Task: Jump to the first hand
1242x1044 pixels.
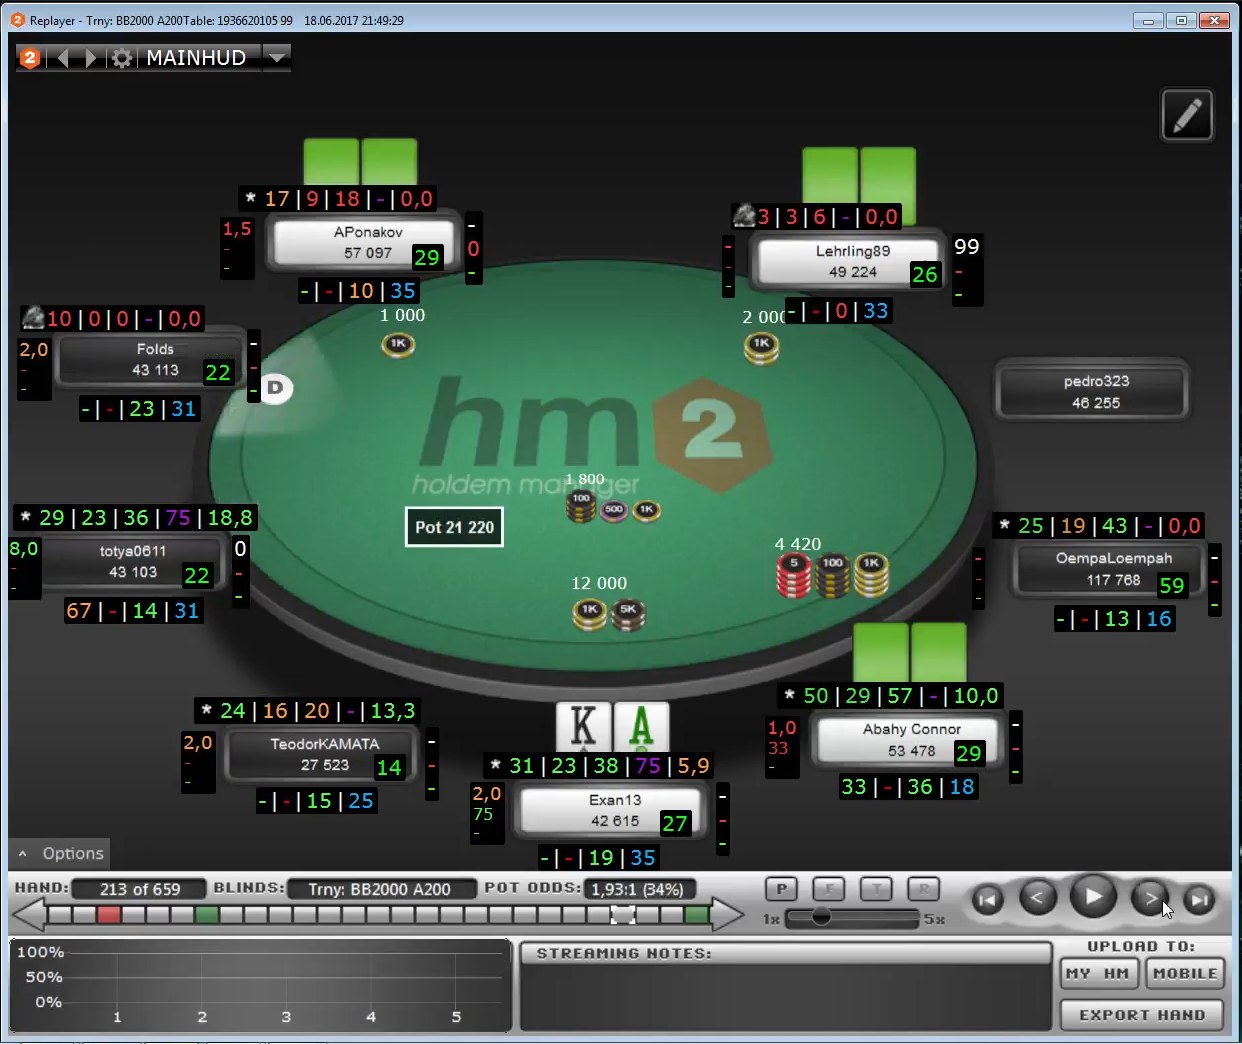Action: [x=987, y=899]
